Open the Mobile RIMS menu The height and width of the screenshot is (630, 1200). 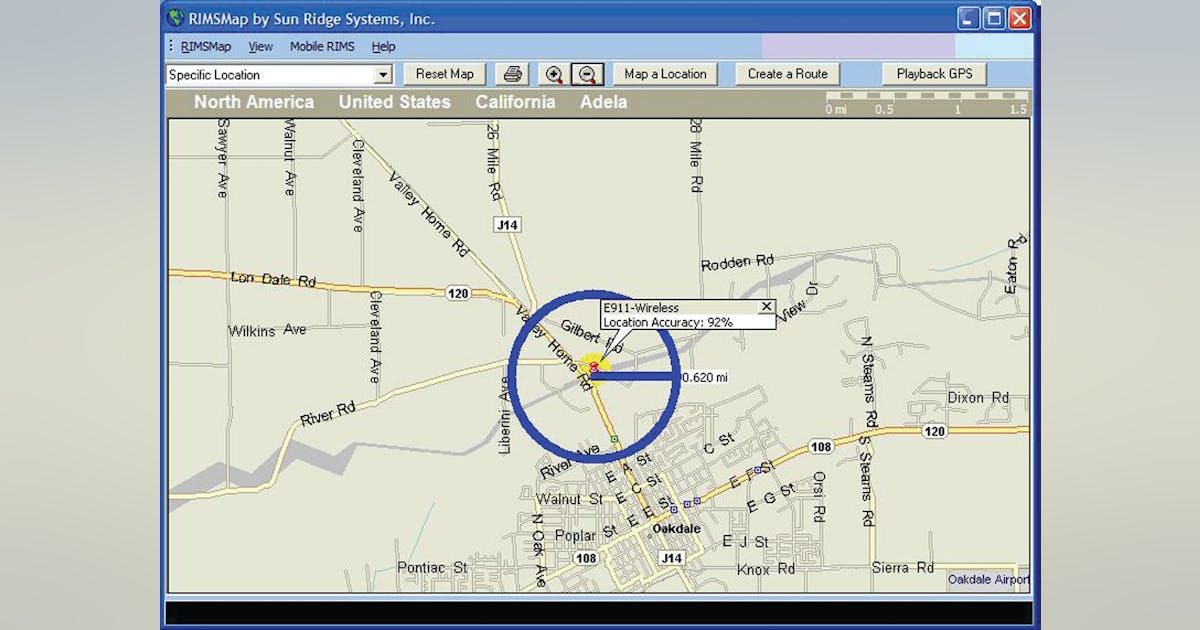click(322, 46)
